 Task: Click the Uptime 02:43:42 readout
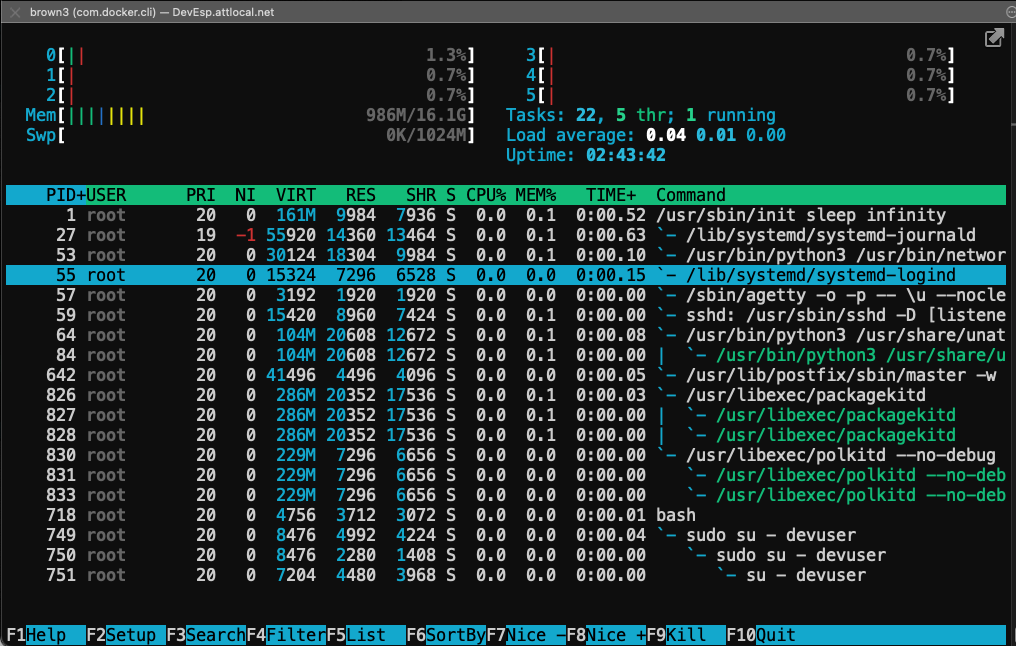[586, 156]
